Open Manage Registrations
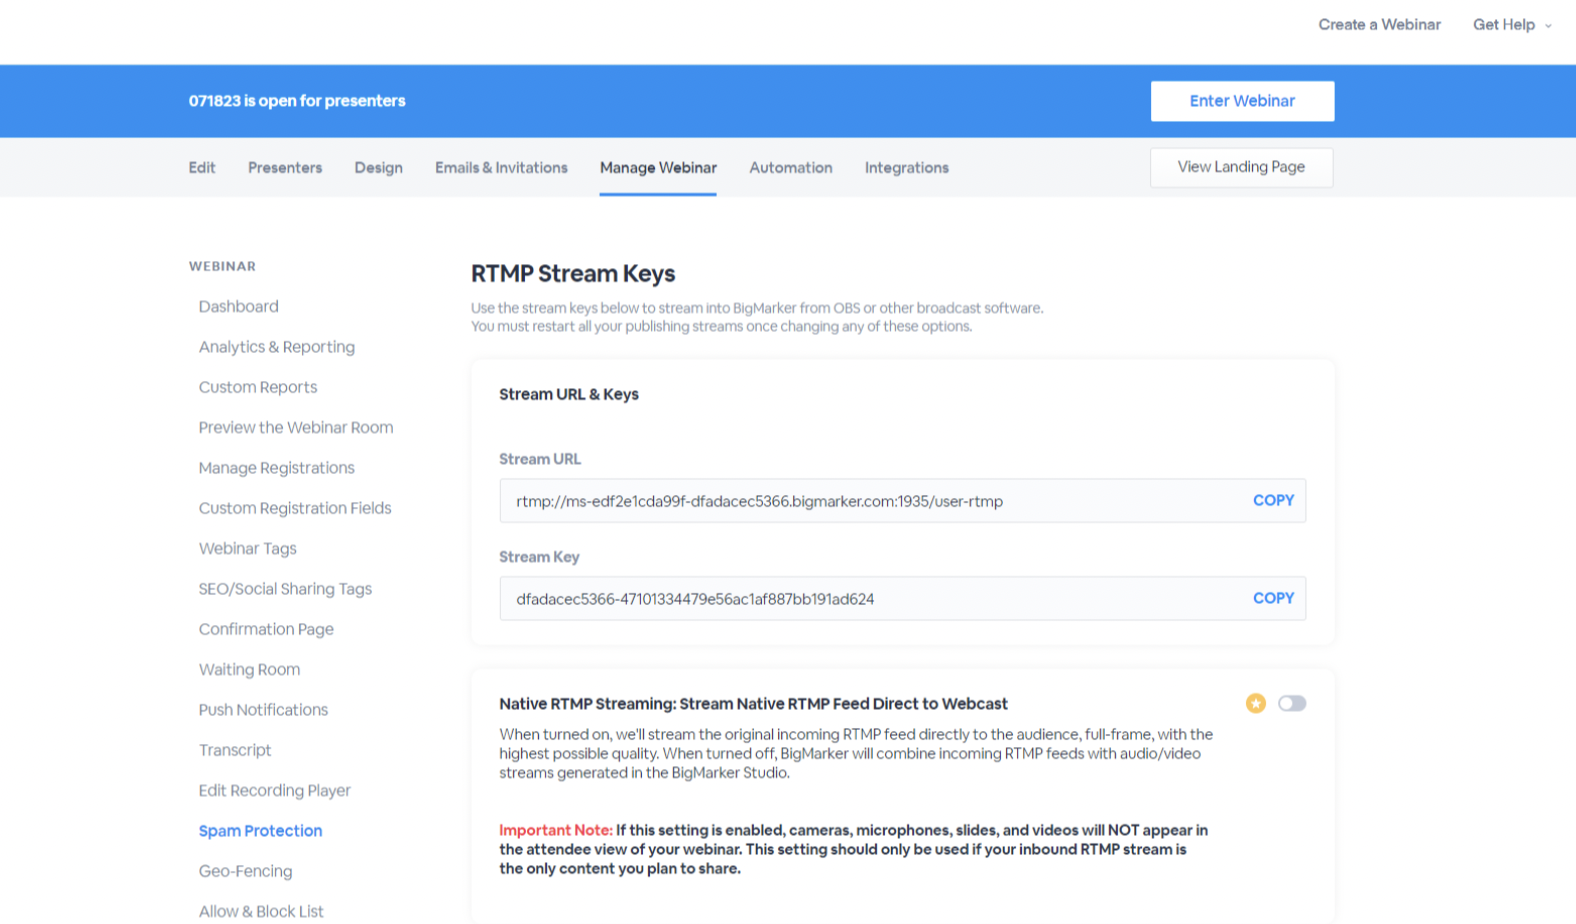This screenshot has width=1576, height=924. click(276, 468)
